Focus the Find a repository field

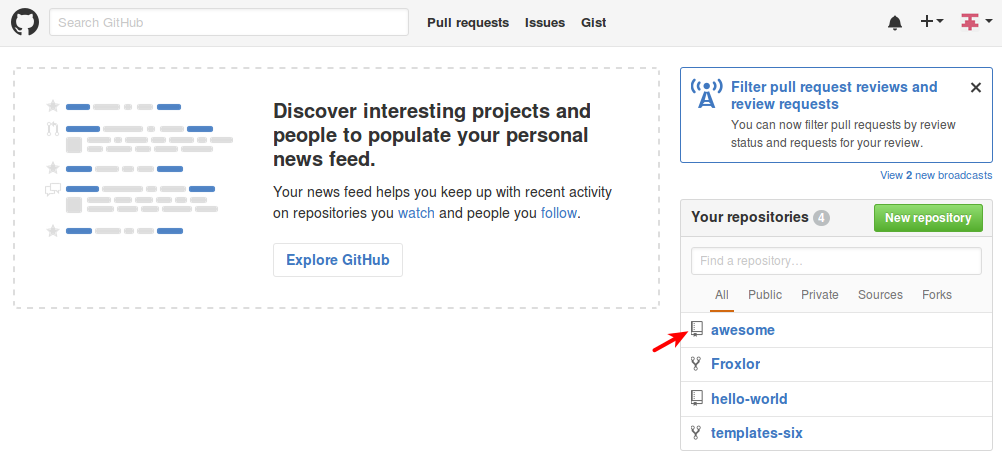click(x=836, y=261)
